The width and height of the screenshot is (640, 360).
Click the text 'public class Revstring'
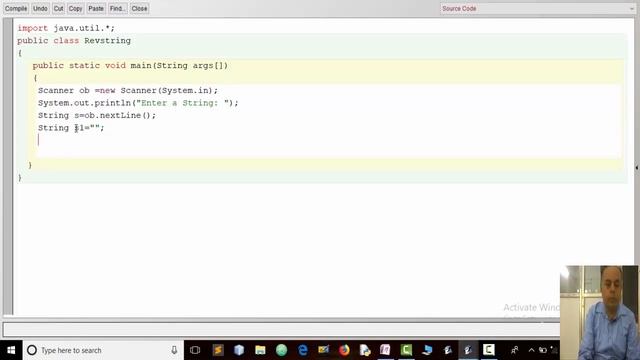[x=74, y=41]
